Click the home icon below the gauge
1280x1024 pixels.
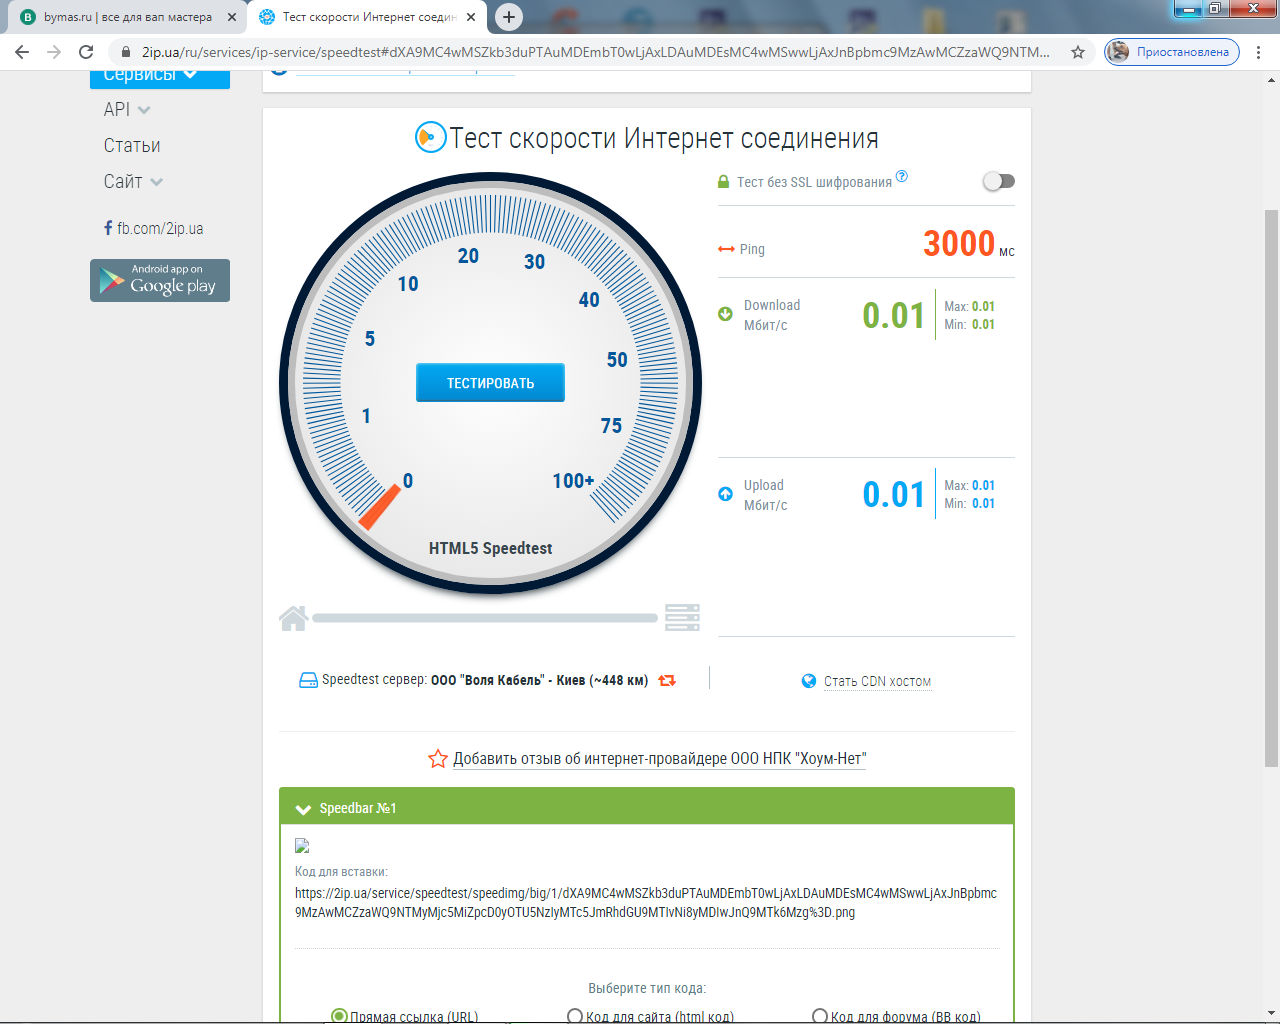[x=293, y=618]
